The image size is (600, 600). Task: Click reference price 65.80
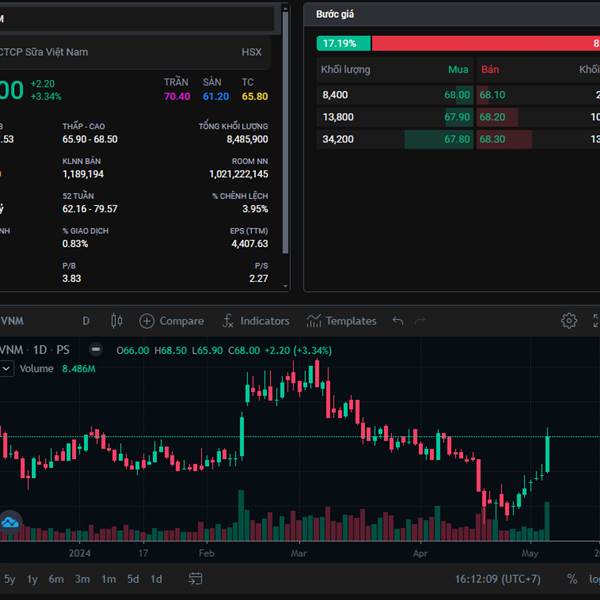[x=255, y=96]
